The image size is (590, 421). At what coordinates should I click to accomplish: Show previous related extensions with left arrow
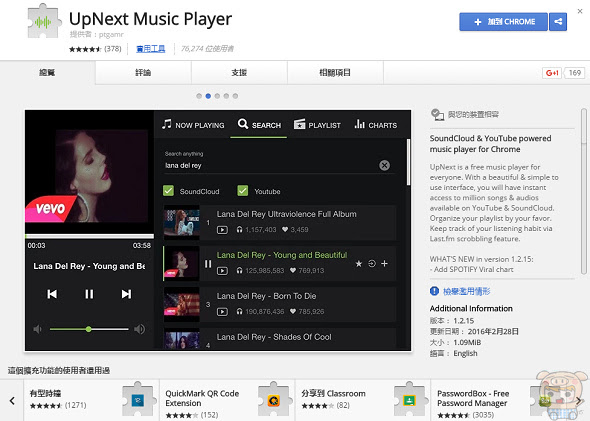(x=12, y=401)
